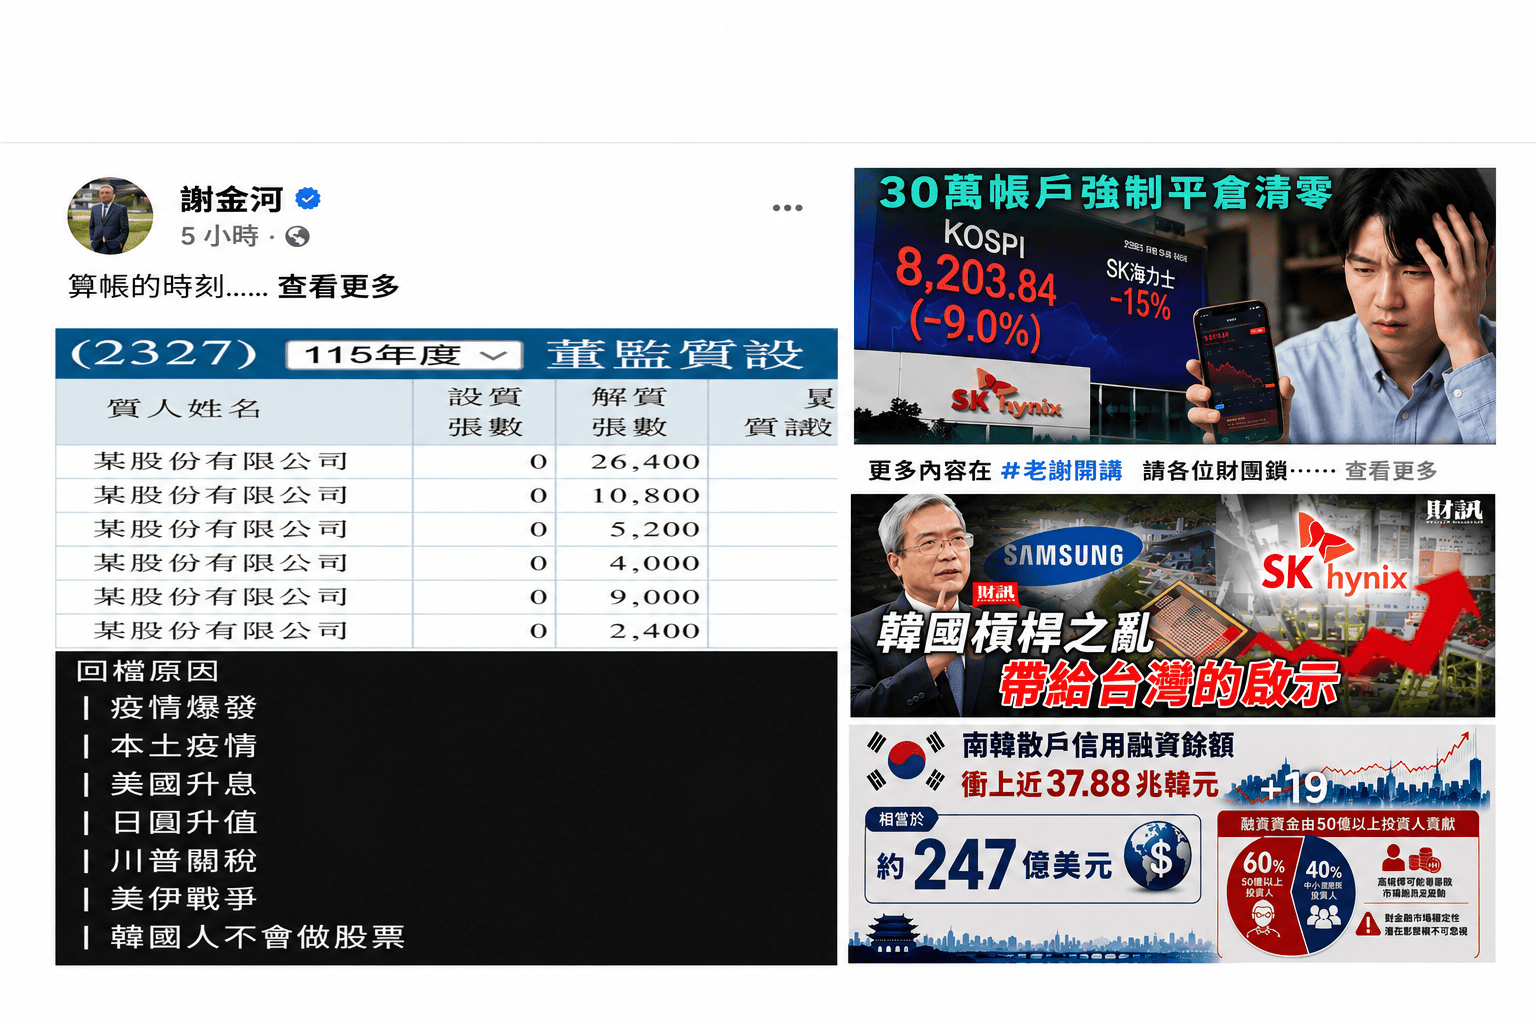The width and height of the screenshot is (1536, 1024).
Task: Open 謝金河's profile picture
Action: (x=110, y=216)
